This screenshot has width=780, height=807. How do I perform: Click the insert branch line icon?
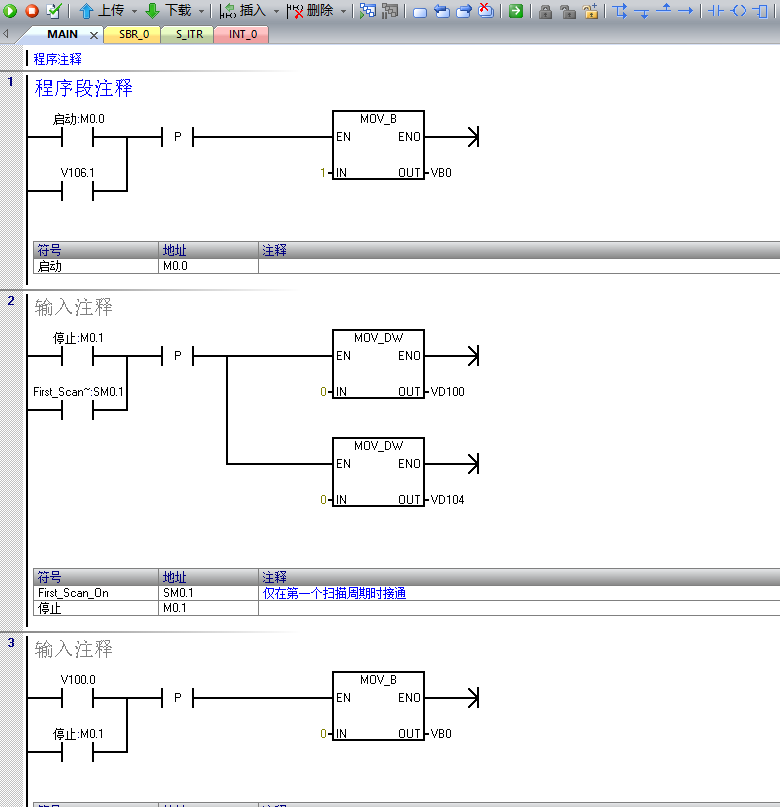[620, 11]
